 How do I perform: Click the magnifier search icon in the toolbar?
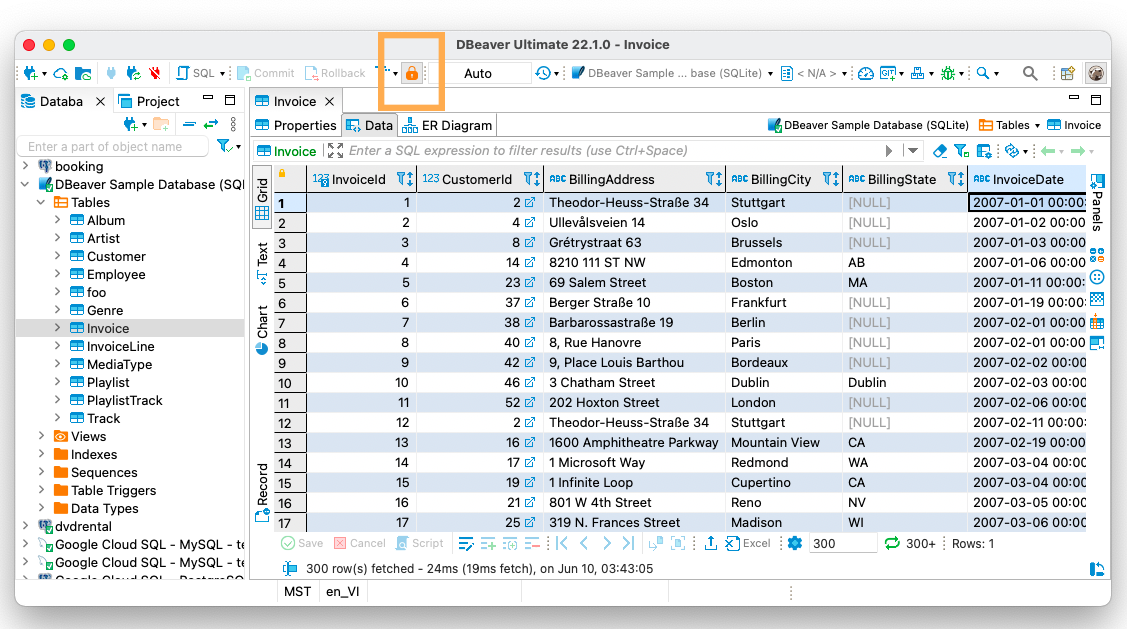click(1029, 73)
